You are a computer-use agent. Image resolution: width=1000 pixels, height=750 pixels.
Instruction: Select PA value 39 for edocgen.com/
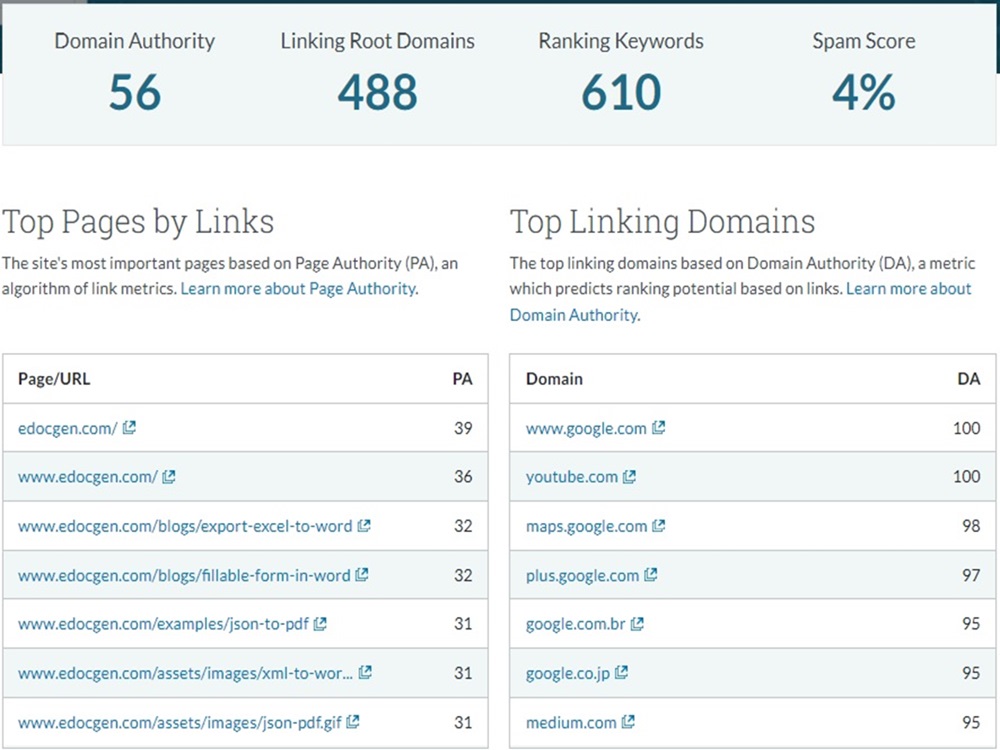click(463, 428)
